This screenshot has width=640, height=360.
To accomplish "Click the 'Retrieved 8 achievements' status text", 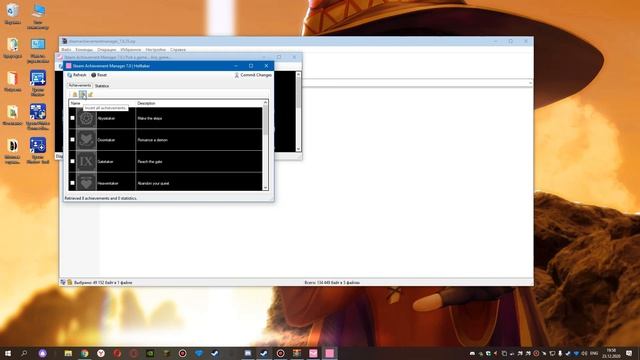I will coord(100,198).
